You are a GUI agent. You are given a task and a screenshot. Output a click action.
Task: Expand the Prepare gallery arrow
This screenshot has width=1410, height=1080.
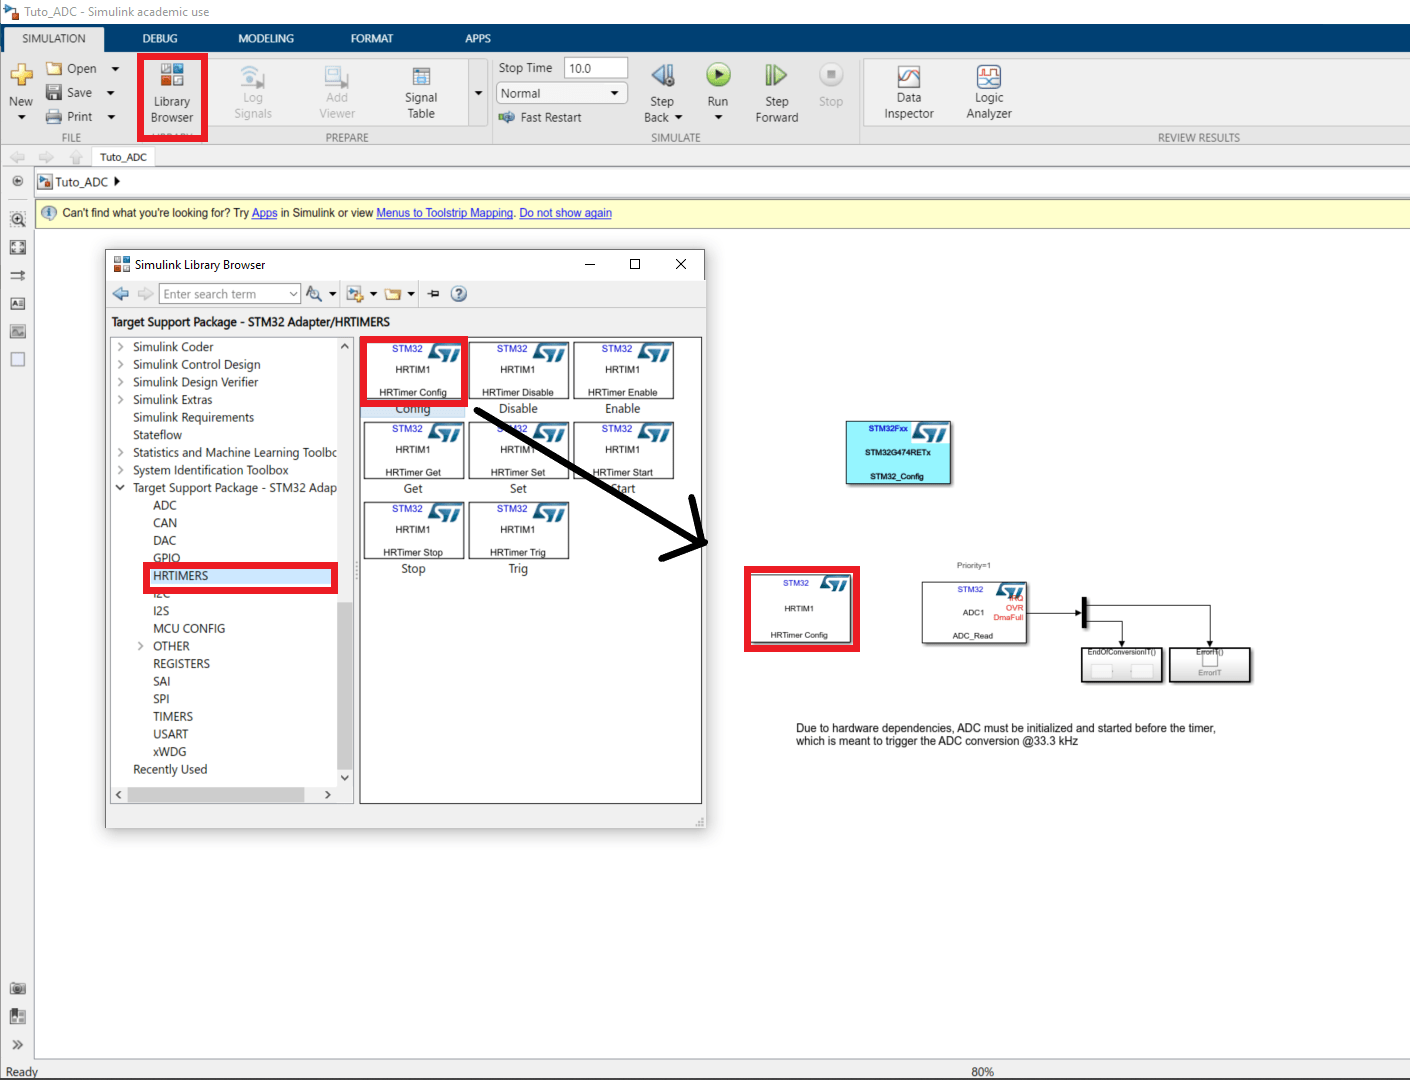(x=478, y=93)
